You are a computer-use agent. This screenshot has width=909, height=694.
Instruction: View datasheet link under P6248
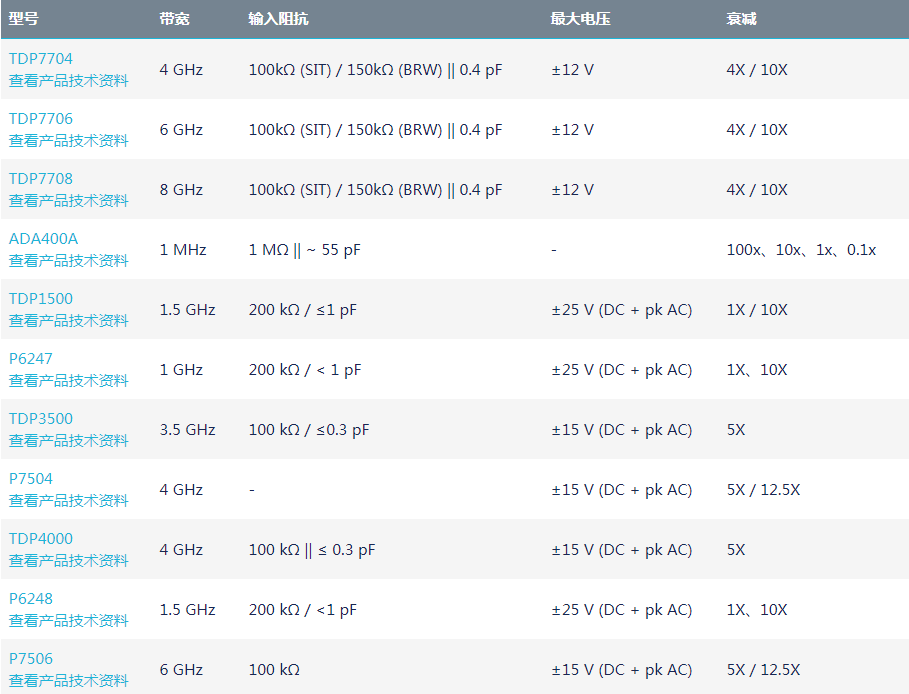click(x=68, y=620)
